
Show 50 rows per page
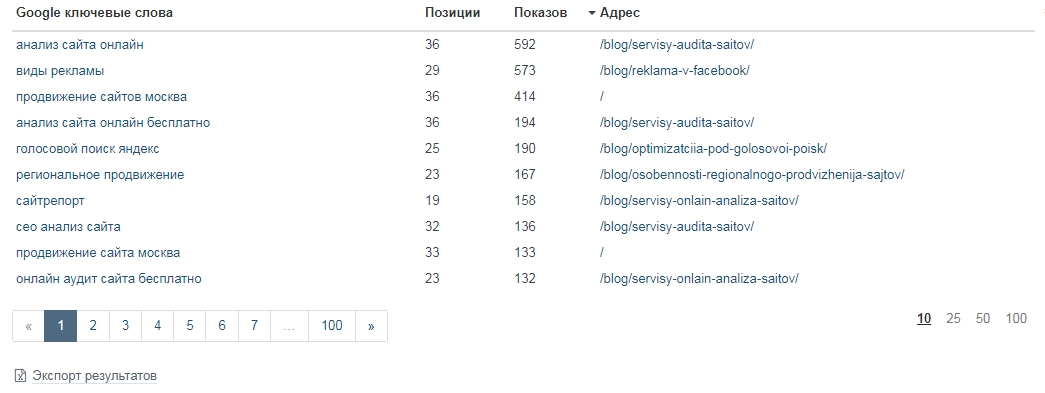[982, 319]
